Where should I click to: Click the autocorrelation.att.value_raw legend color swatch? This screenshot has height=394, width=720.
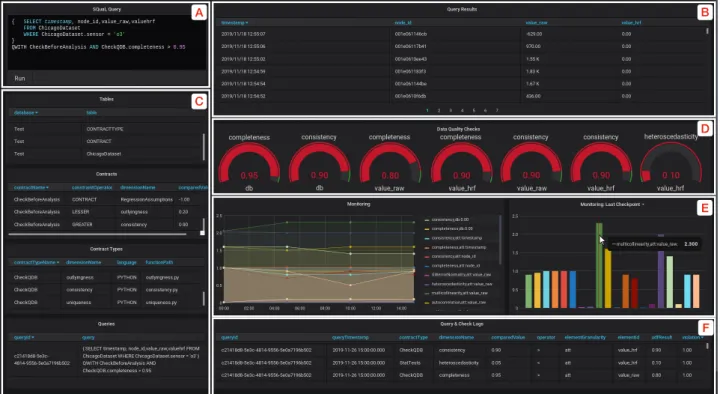click(427, 303)
